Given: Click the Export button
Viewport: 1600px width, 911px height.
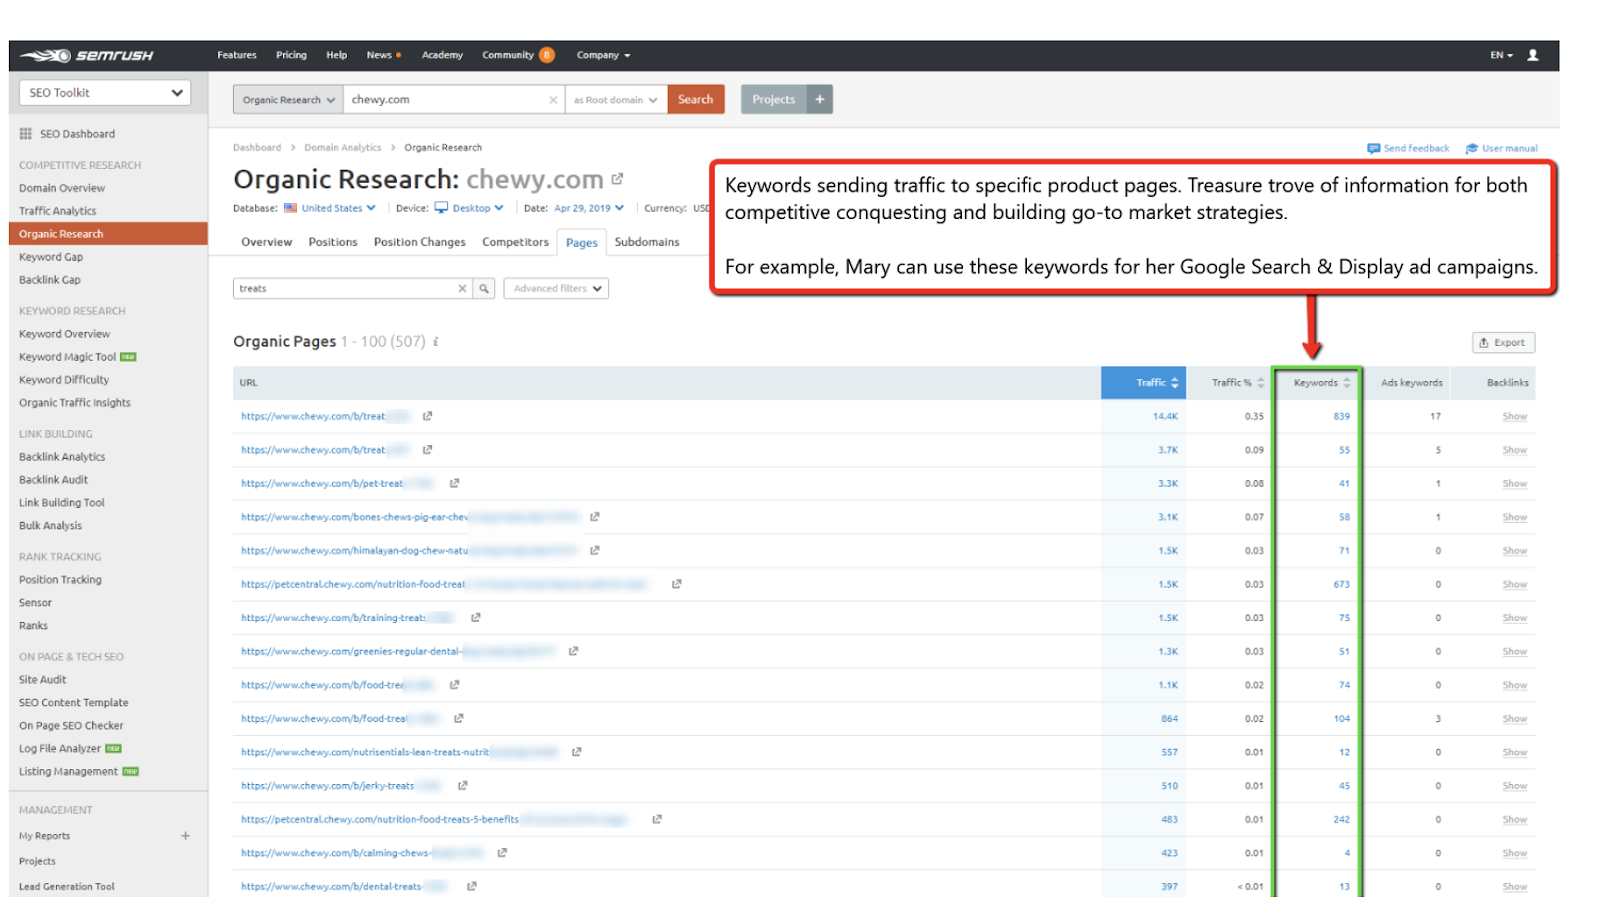Looking at the screenshot, I should [1503, 343].
